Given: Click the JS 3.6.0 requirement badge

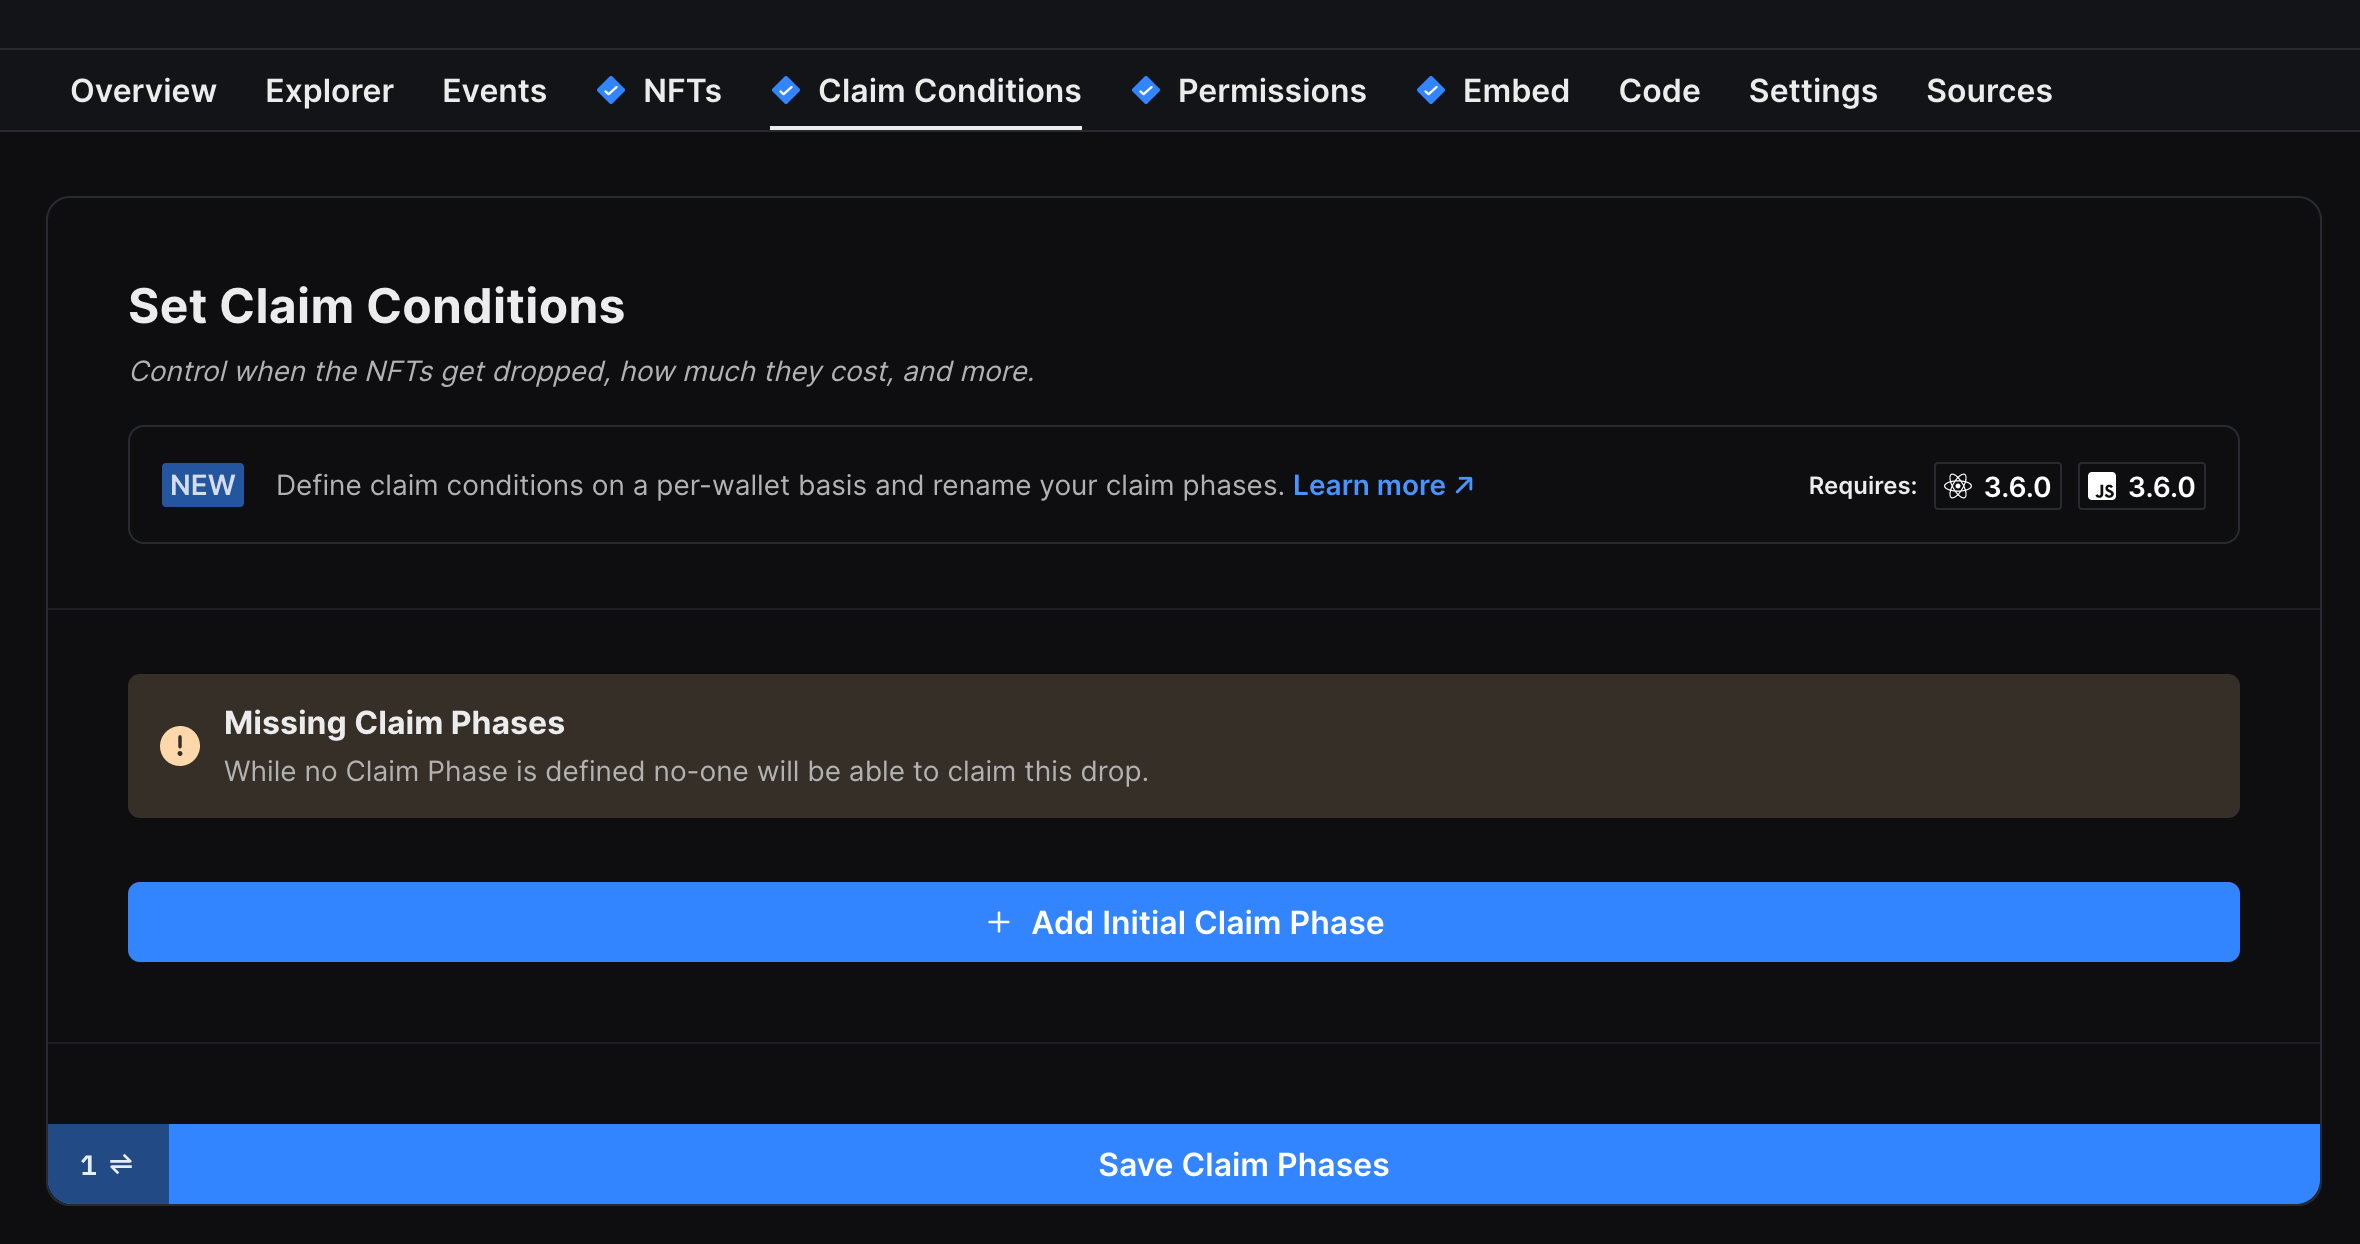Looking at the screenshot, I should 2141,486.
